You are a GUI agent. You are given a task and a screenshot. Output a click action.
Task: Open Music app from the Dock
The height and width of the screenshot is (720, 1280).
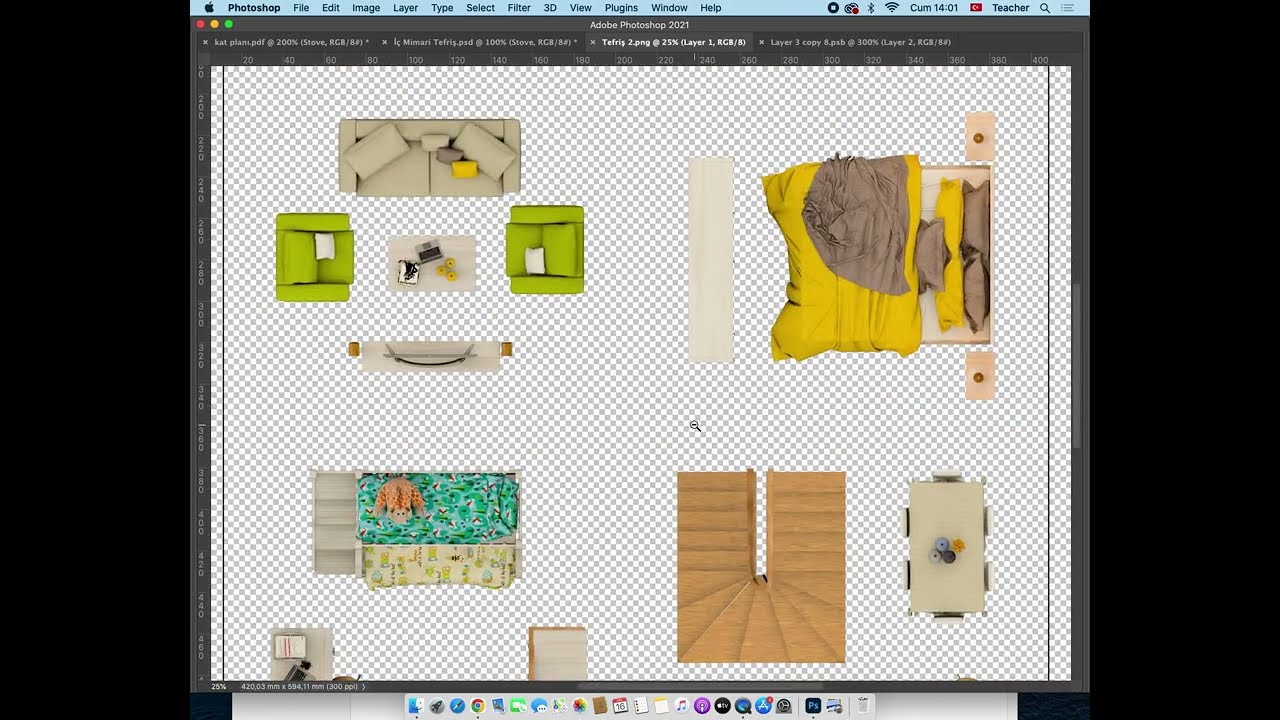click(x=682, y=706)
